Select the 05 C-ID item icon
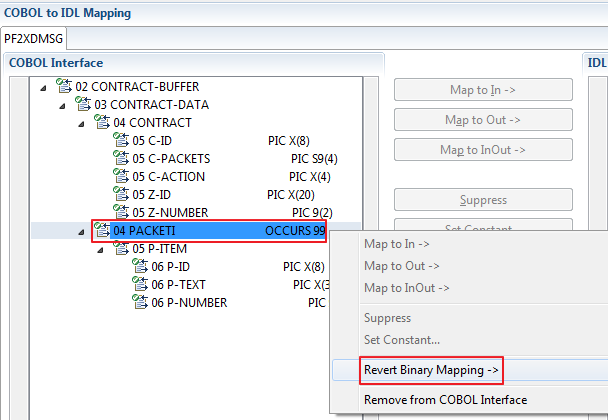608x420 pixels. [x=121, y=140]
